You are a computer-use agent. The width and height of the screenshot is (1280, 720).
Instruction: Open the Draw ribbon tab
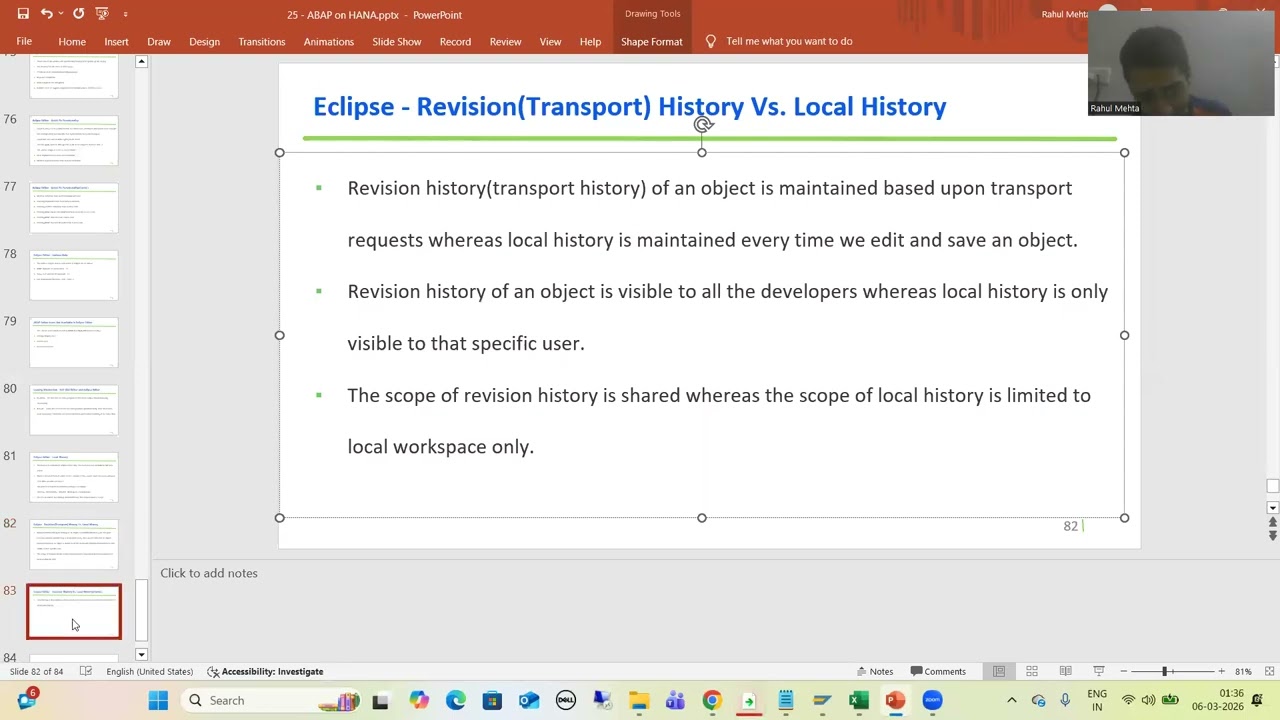159,41
